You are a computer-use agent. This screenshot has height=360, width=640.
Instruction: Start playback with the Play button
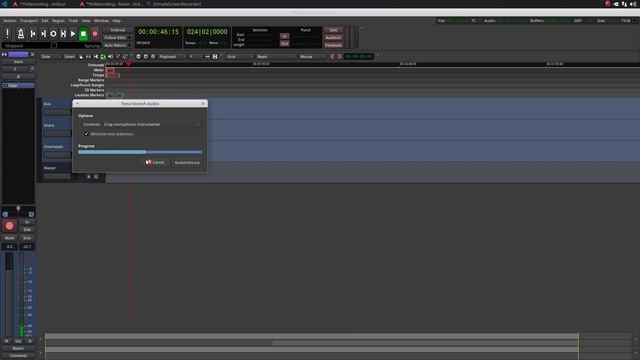click(73, 33)
